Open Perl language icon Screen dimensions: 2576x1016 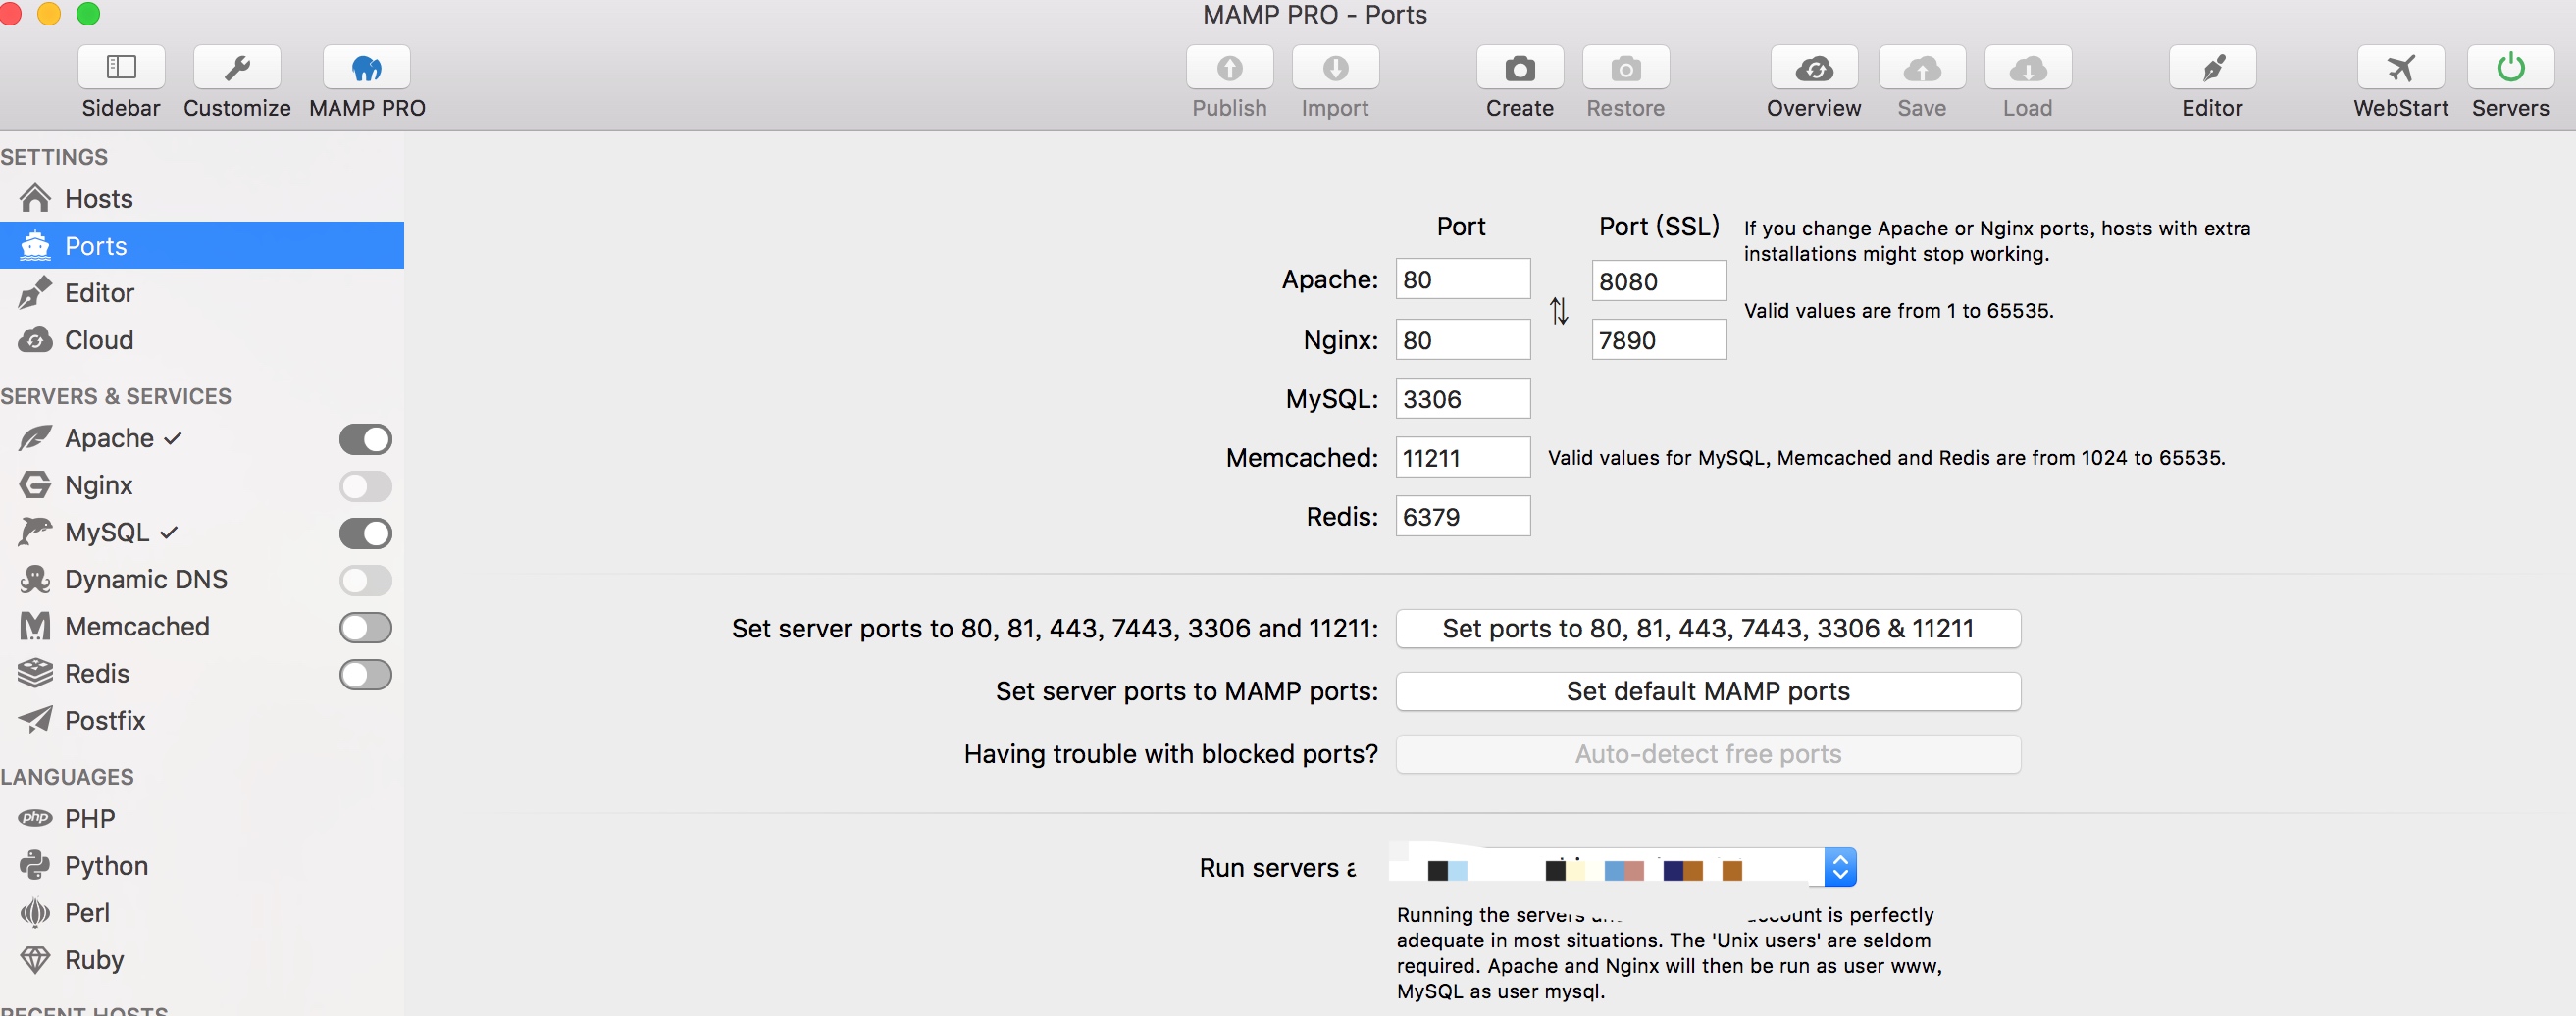pos(35,912)
